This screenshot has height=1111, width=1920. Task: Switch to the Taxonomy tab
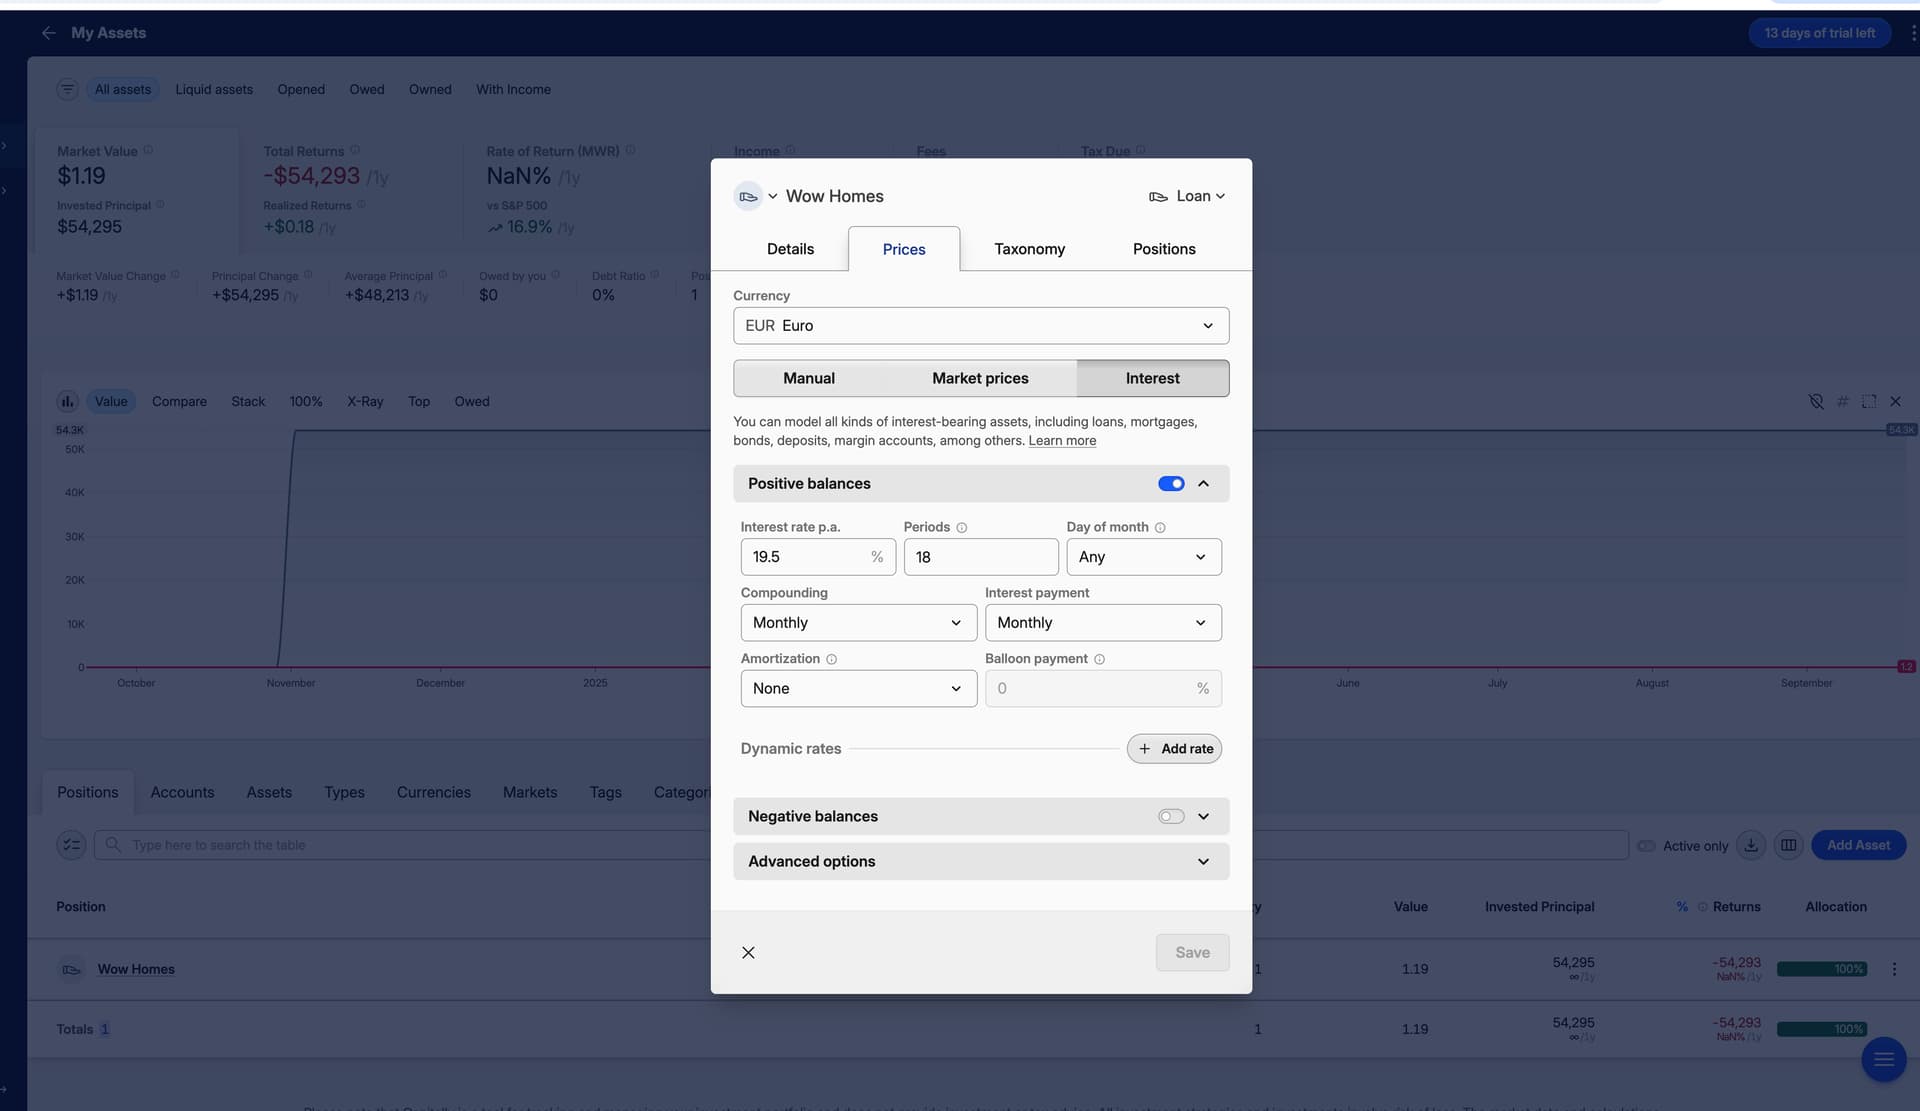1029,249
